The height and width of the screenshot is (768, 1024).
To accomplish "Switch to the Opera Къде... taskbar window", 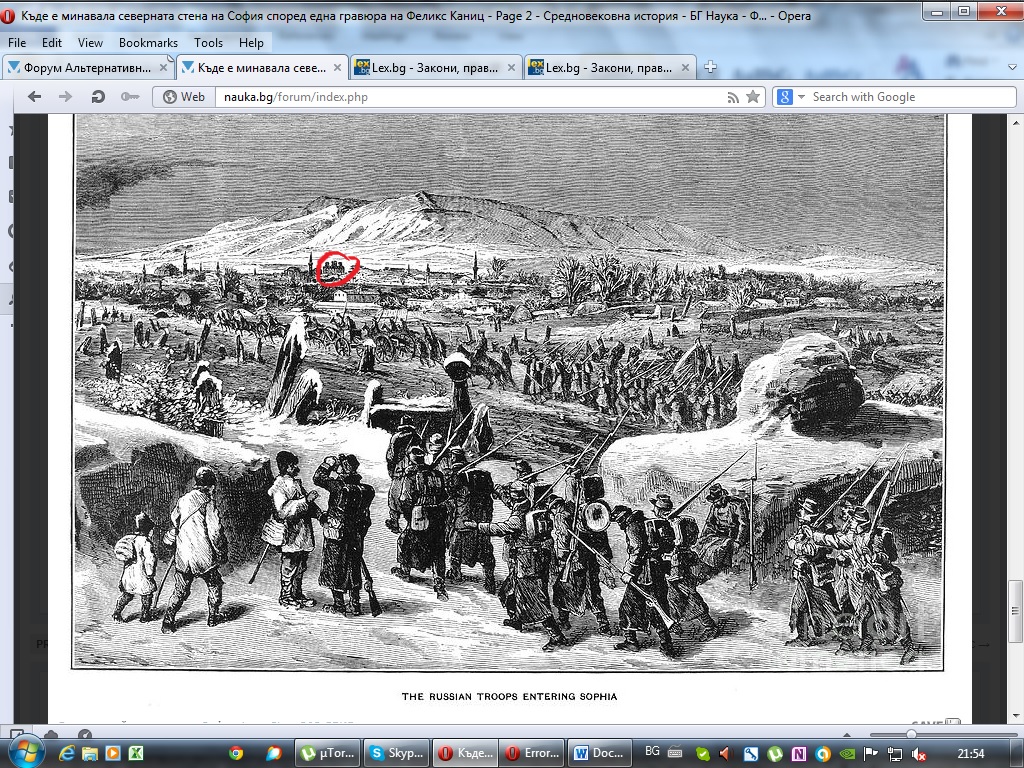I will pos(465,753).
